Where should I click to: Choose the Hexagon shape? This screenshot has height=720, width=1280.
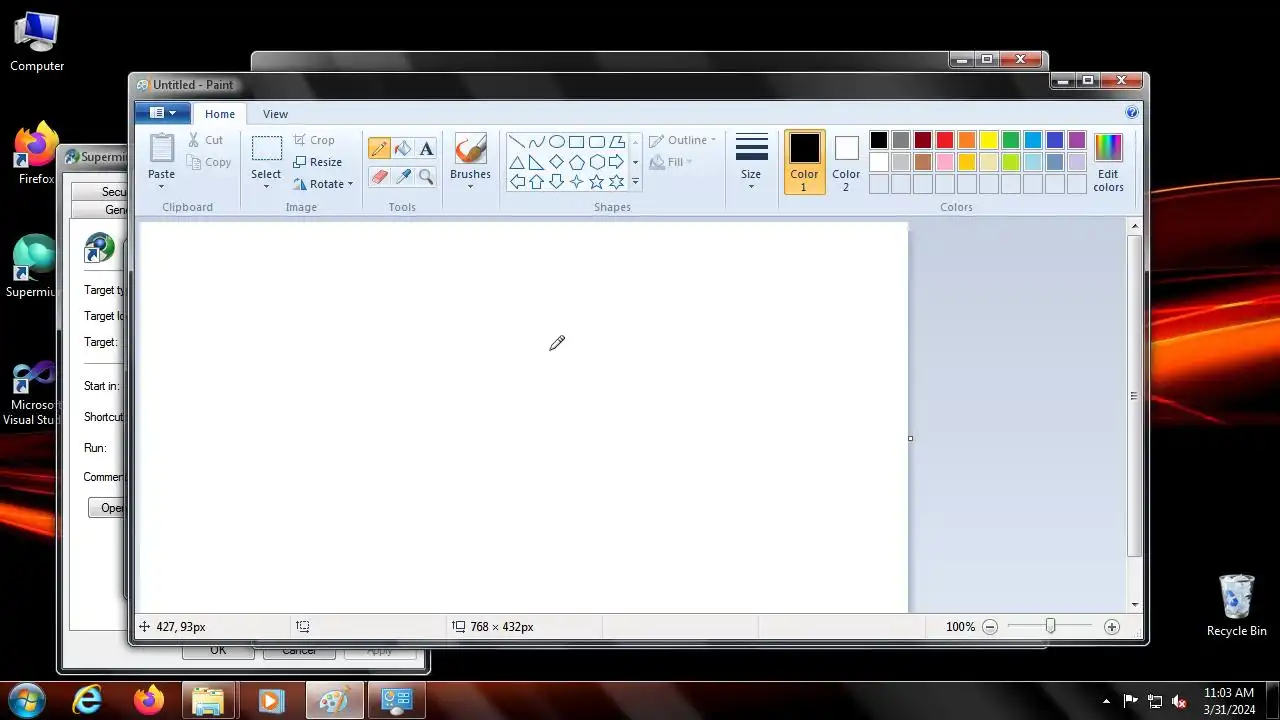click(x=597, y=162)
